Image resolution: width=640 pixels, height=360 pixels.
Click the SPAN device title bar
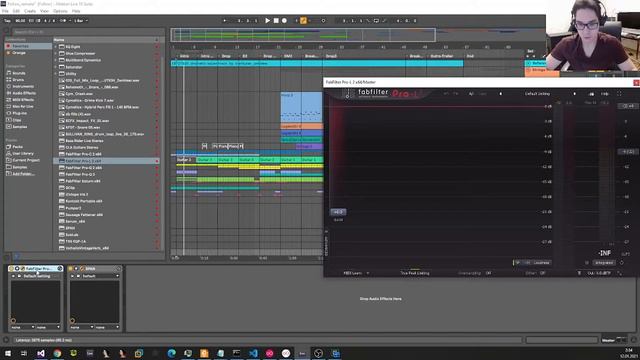(x=94, y=269)
